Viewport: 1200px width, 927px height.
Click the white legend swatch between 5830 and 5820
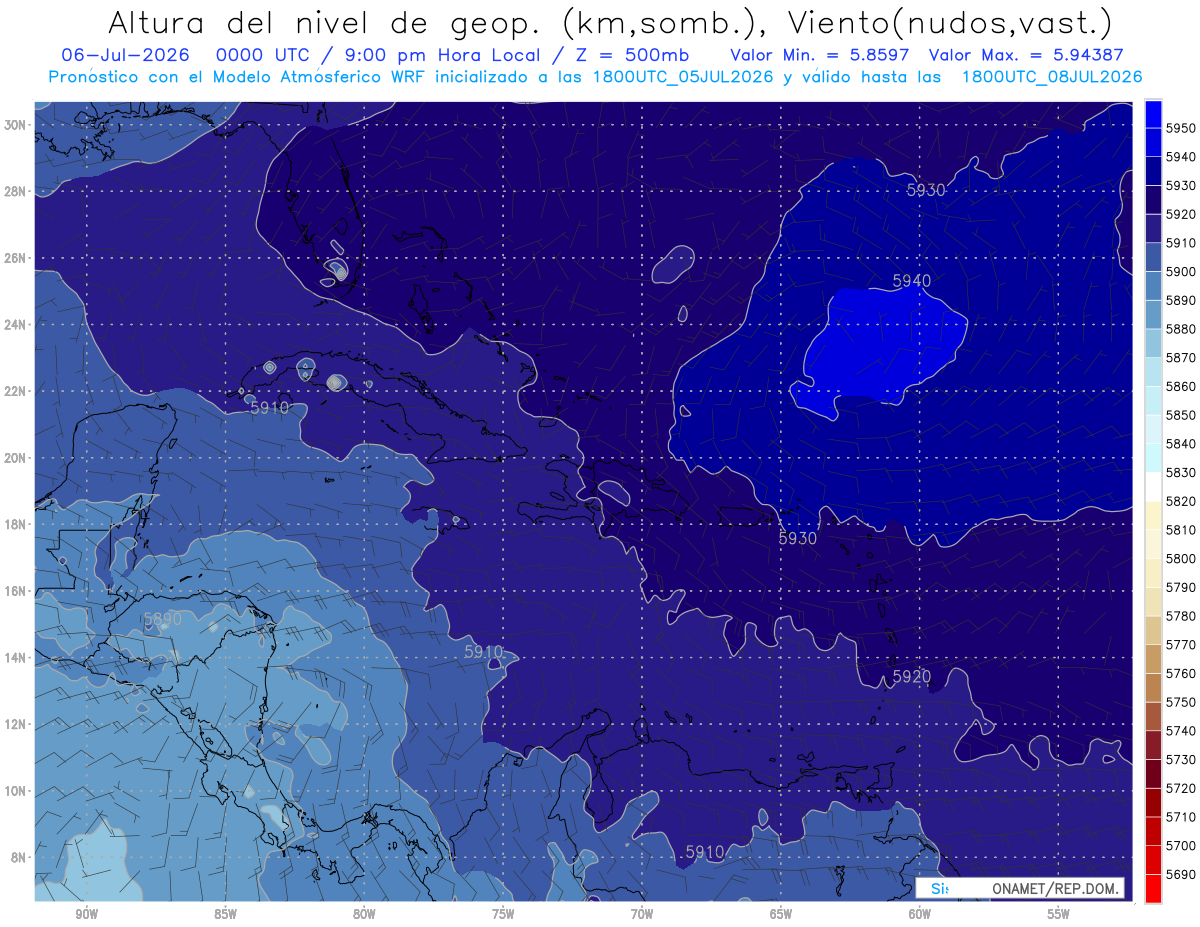click(x=1153, y=486)
